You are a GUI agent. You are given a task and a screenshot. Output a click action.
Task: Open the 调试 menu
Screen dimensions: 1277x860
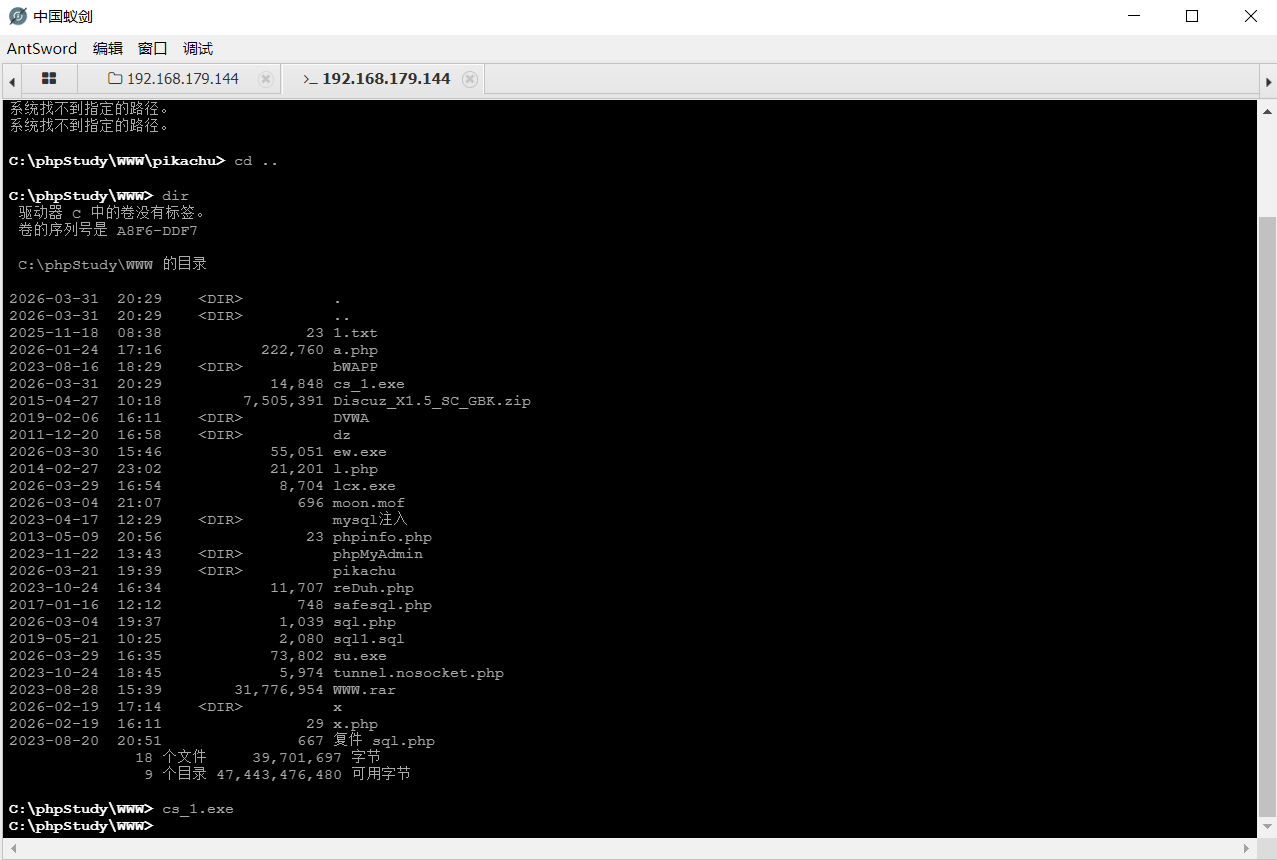pos(198,48)
